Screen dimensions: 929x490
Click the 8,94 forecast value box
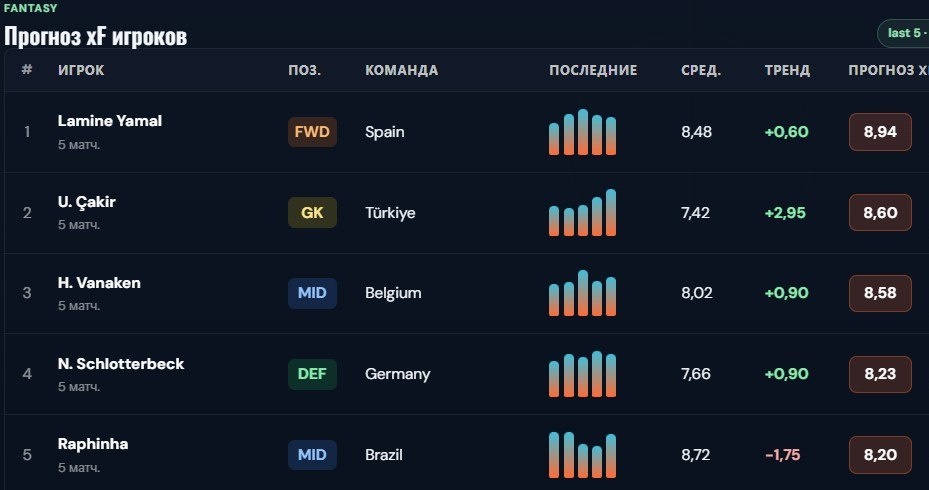880,132
